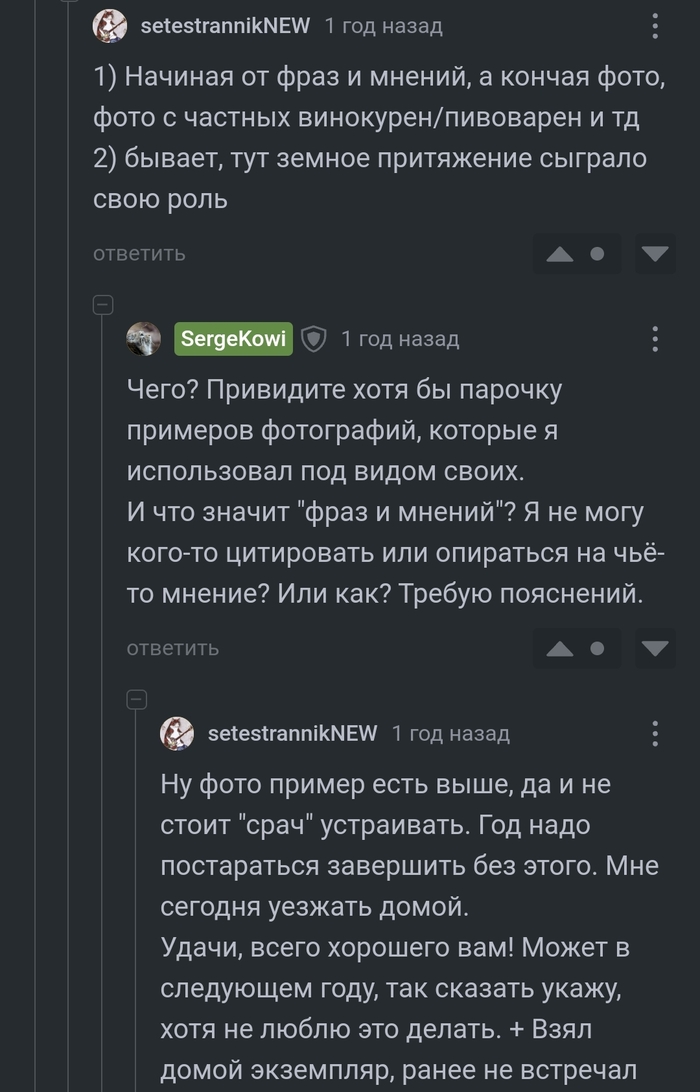Click the rating dot on the topmost comment
700x1092 pixels.
tap(598, 254)
